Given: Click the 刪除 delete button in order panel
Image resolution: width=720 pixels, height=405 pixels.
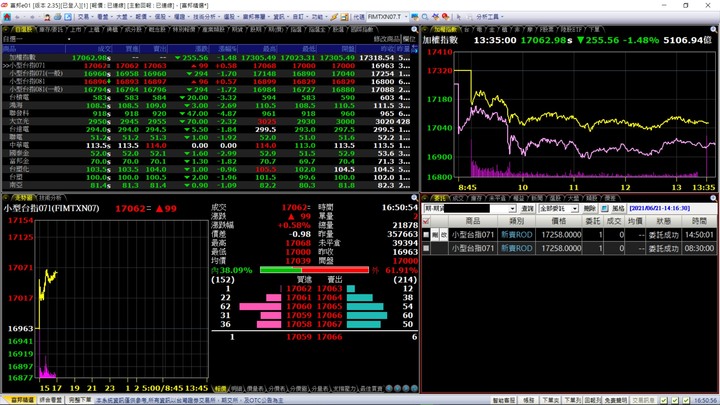Looking at the screenshot, I should click(x=590, y=208).
